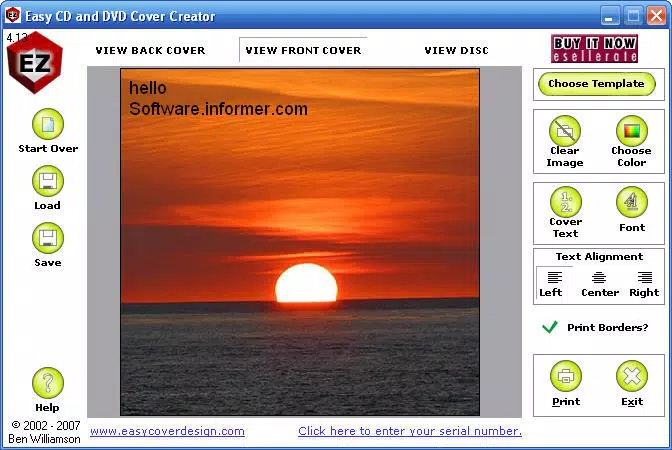The image size is (672, 450).
Task: Save the cover using Save icon
Action: [x=48, y=238]
